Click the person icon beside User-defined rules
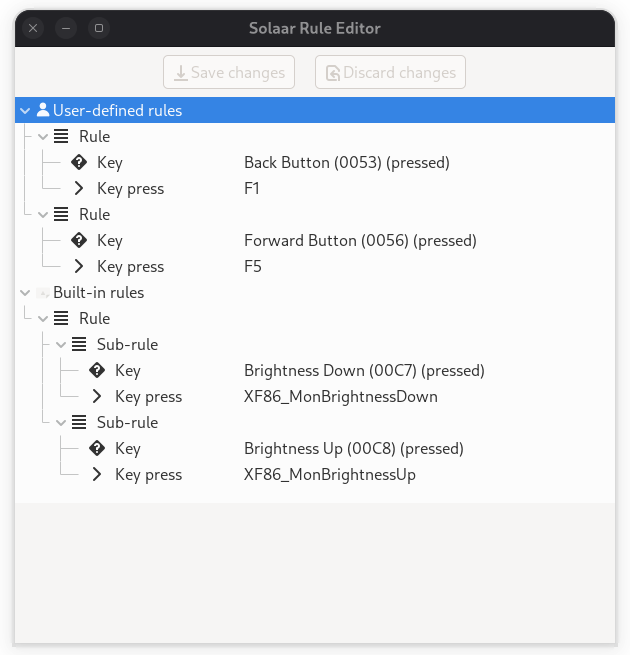 pos(43,110)
